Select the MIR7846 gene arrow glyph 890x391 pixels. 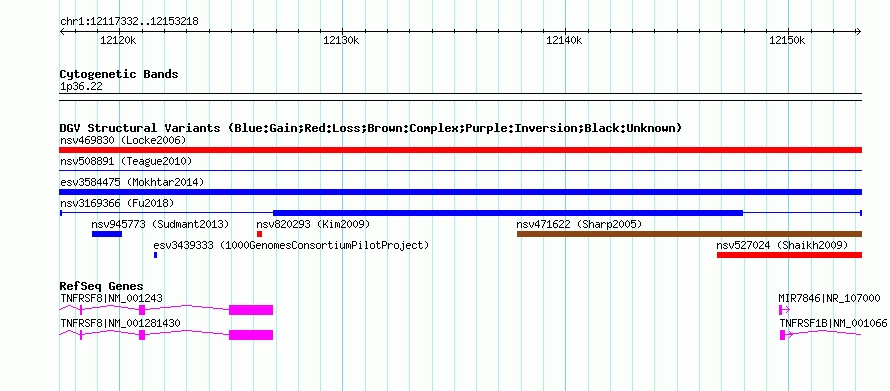click(x=784, y=310)
